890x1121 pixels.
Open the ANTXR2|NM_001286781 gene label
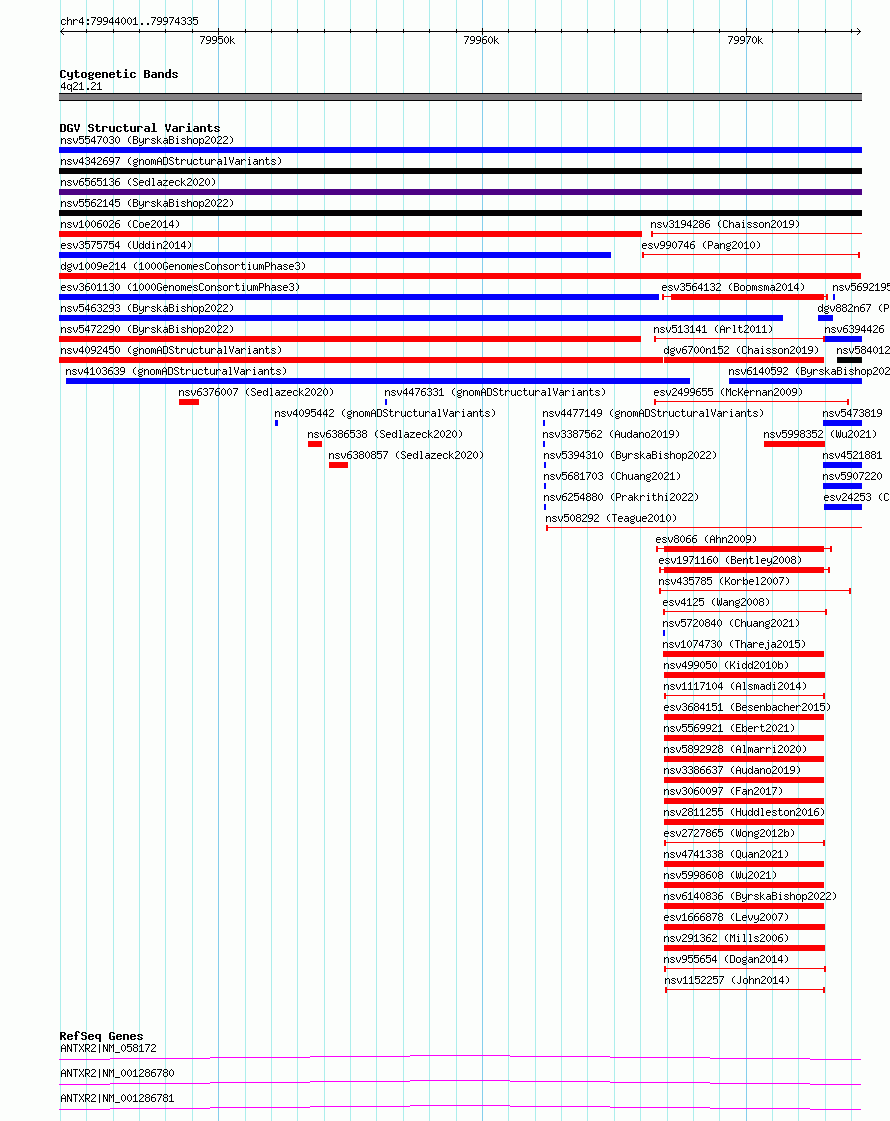(x=117, y=1098)
